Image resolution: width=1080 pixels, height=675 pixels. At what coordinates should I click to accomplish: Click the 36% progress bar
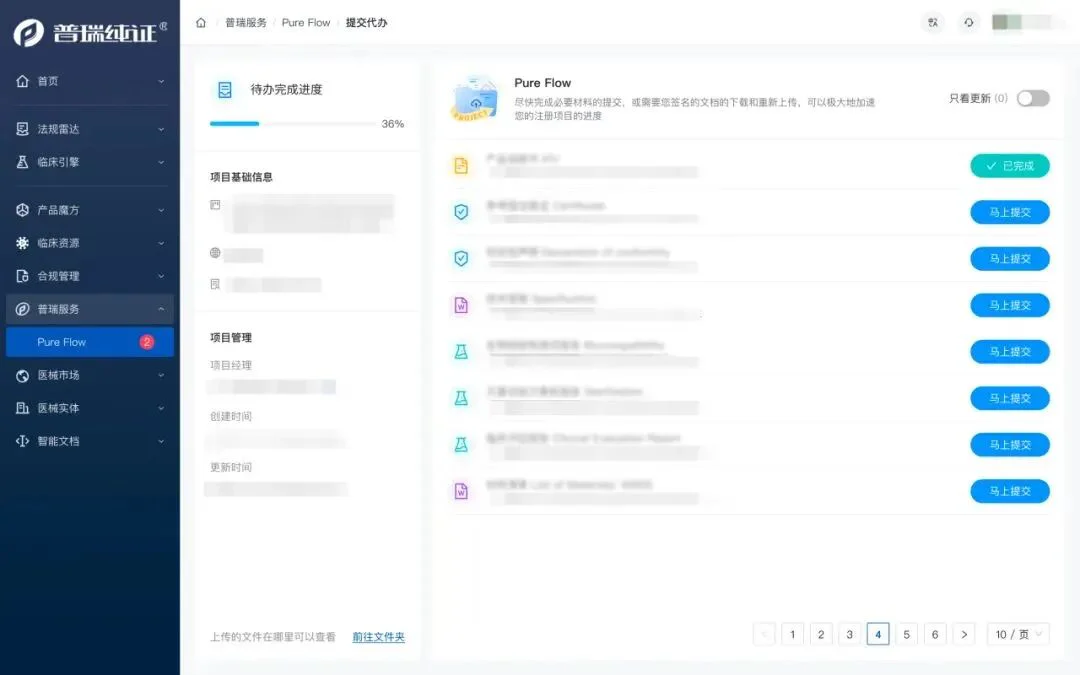(293, 124)
